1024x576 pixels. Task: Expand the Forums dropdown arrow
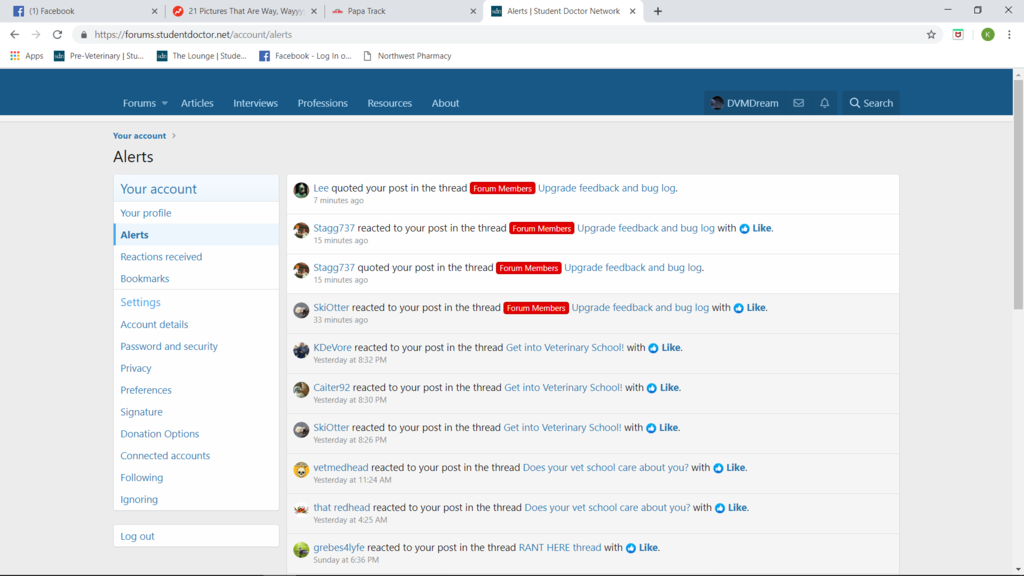click(165, 103)
